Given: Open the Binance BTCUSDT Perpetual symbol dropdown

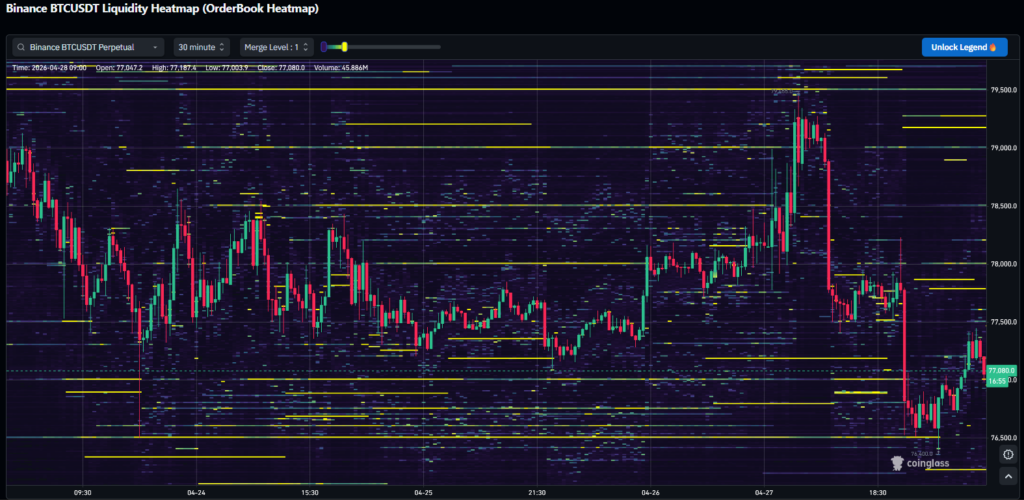Looking at the screenshot, I should [88, 47].
